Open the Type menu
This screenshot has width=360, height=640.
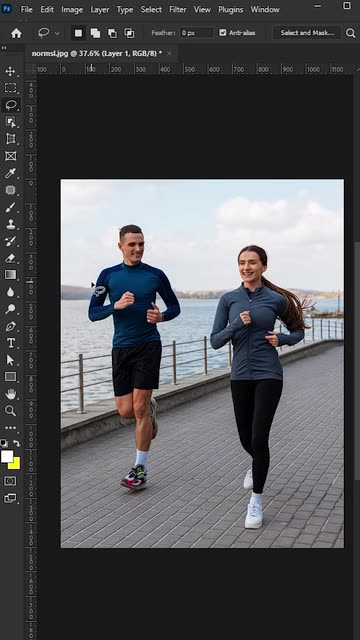(125, 9)
